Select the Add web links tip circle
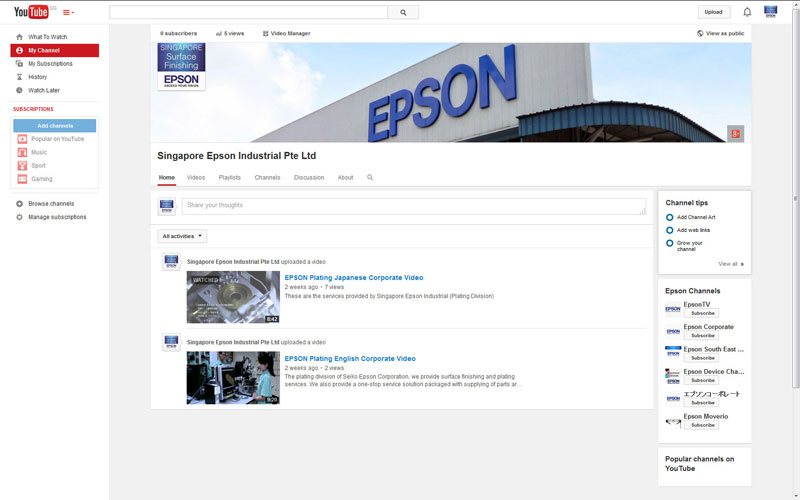 [x=669, y=230]
